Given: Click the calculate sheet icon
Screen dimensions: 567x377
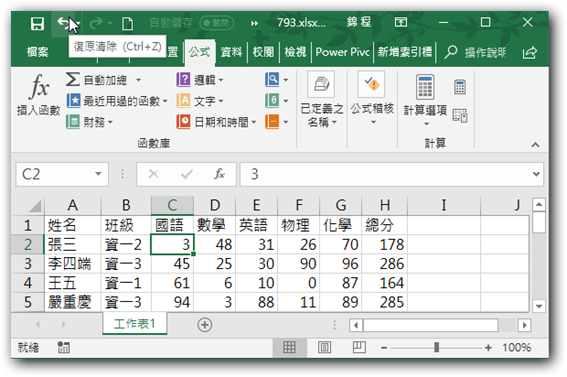Looking at the screenshot, I should coord(460,116).
